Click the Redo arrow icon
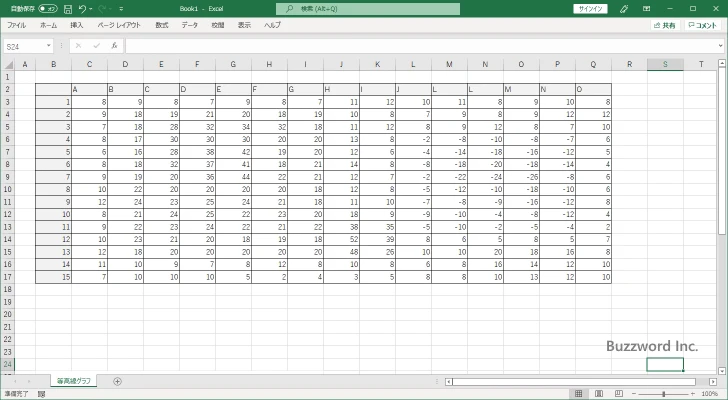 (102, 9)
